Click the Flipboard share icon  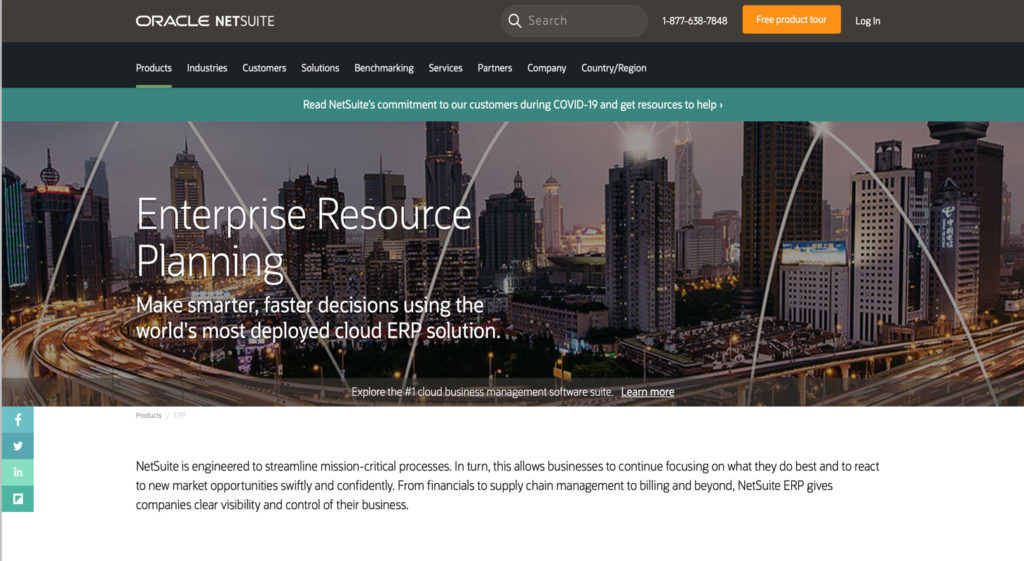click(x=18, y=498)
